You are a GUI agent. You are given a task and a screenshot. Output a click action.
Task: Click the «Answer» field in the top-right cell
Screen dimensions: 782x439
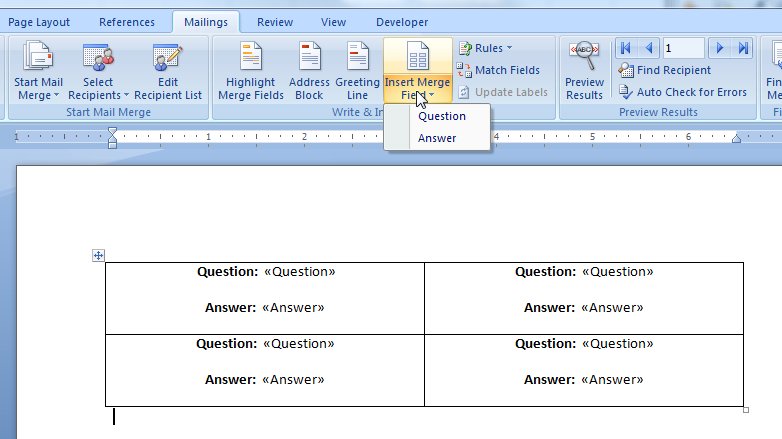click(612, 308)
